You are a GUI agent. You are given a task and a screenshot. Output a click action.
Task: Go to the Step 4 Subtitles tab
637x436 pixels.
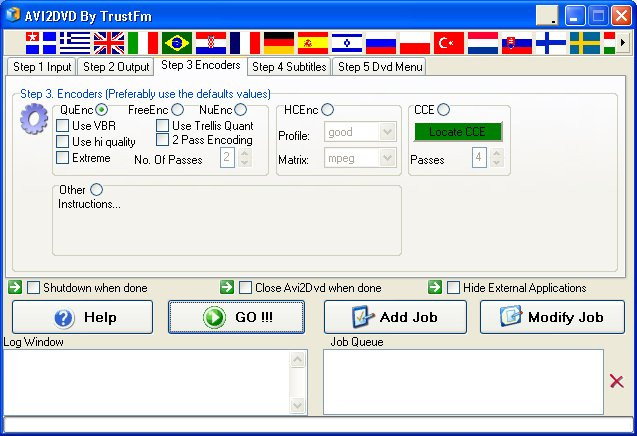289,67
